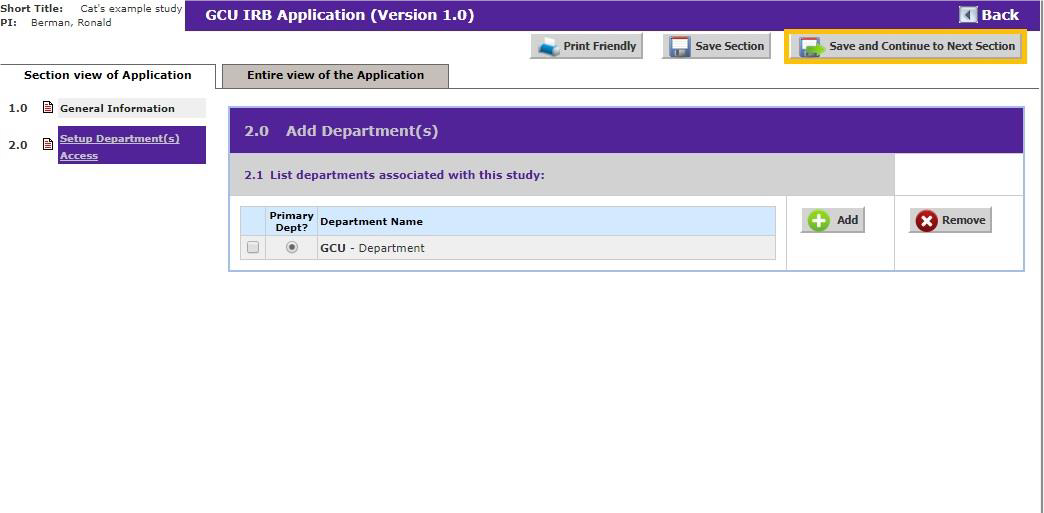Click the '2.0' section number in sidebar
Viewport: 1044px width, 513px height.
coord(18,145)
